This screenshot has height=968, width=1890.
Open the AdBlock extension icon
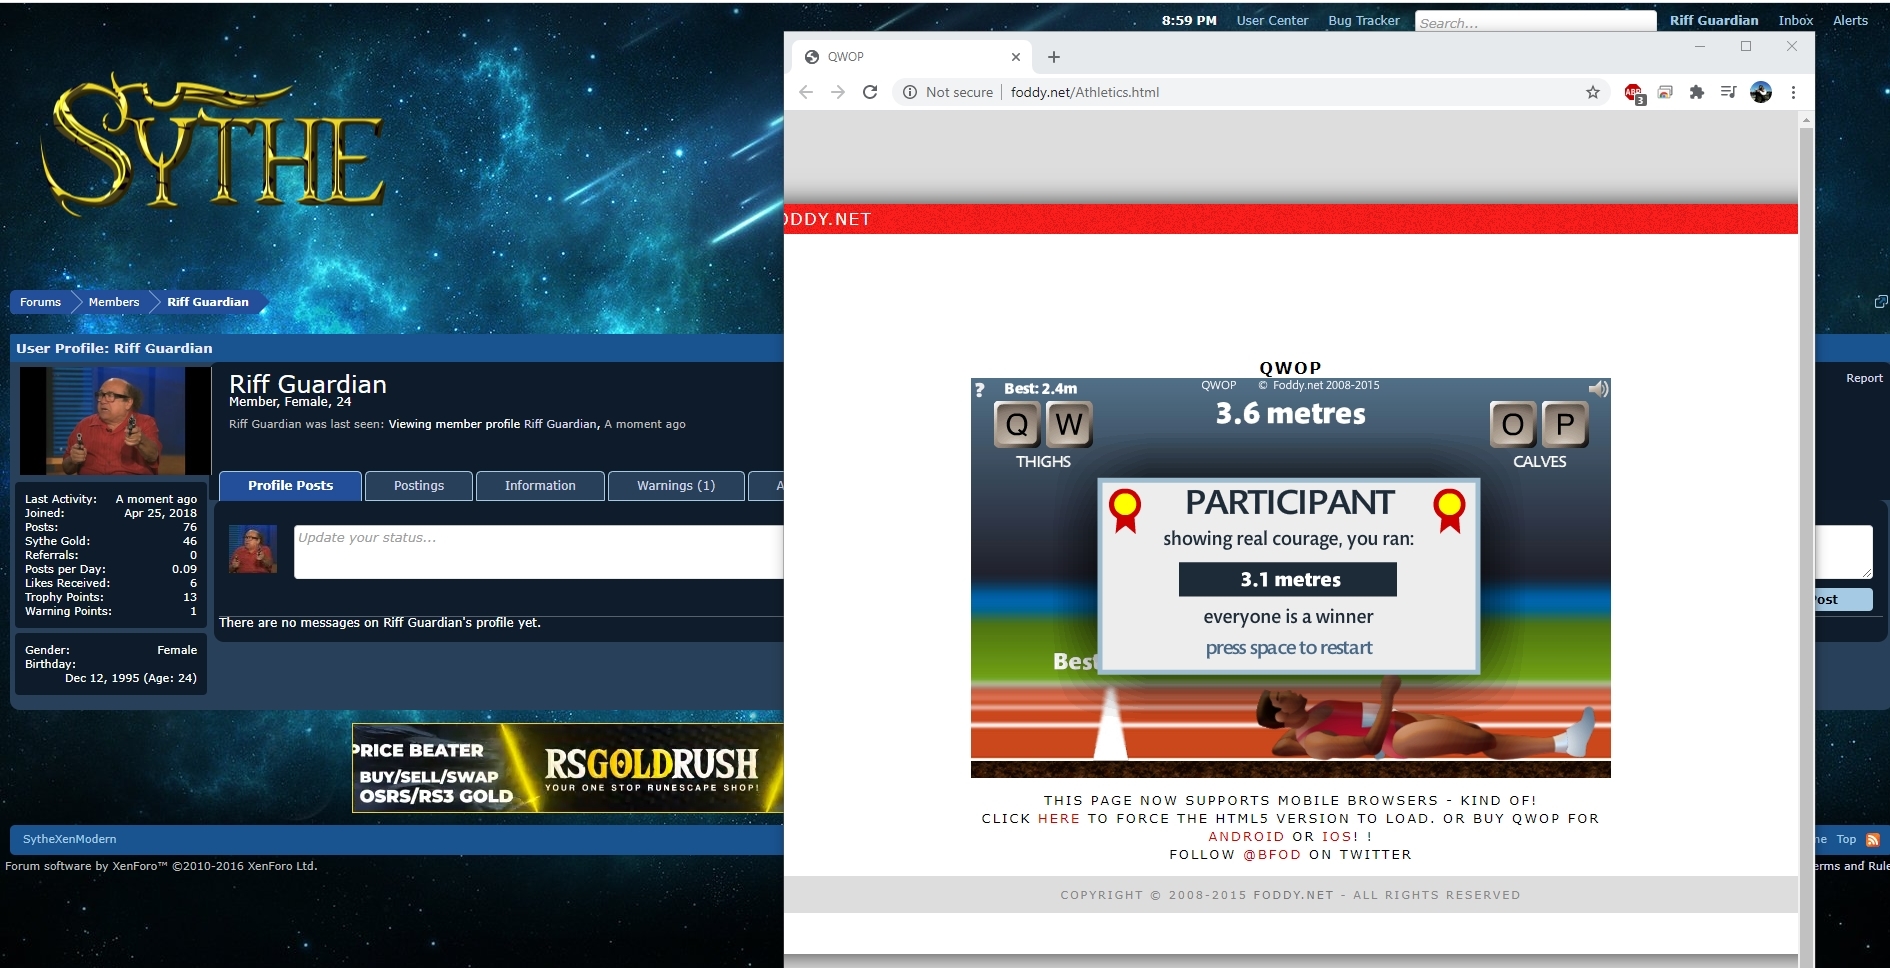click(x=1635, y=93)
